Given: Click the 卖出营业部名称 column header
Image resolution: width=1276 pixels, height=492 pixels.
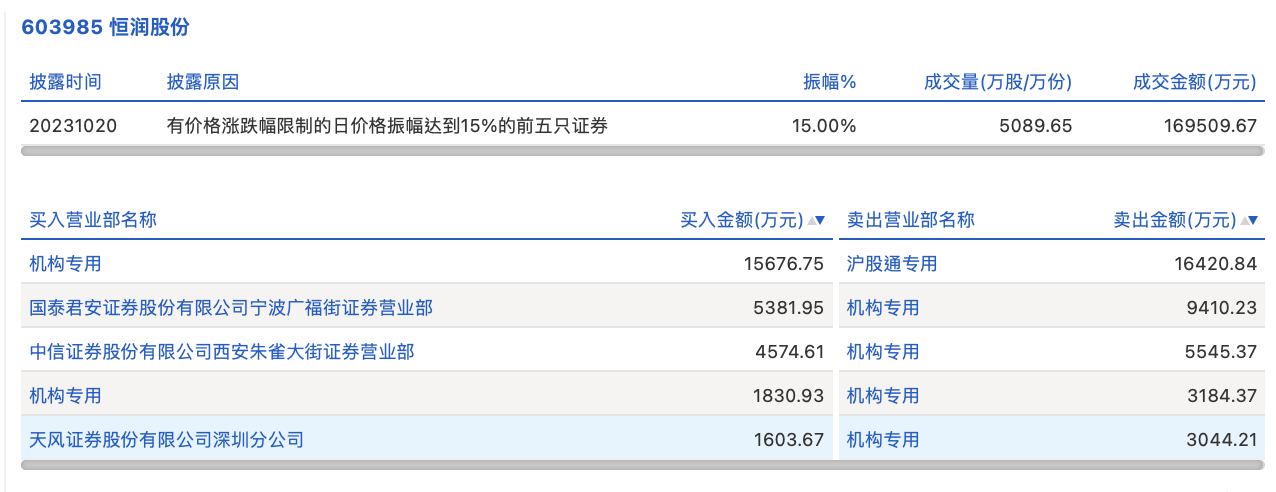Looking at the screenshot, I should click(x=910, y=220).
